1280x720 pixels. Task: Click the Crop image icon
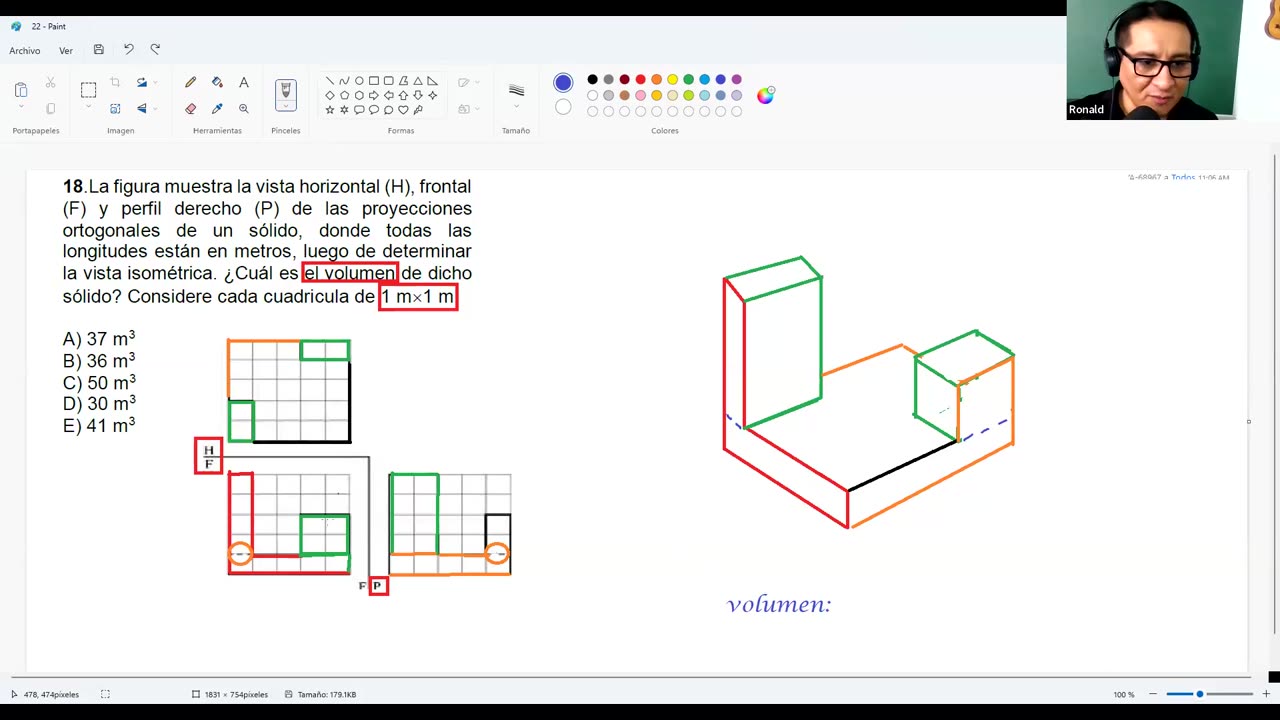click(115, 83)
